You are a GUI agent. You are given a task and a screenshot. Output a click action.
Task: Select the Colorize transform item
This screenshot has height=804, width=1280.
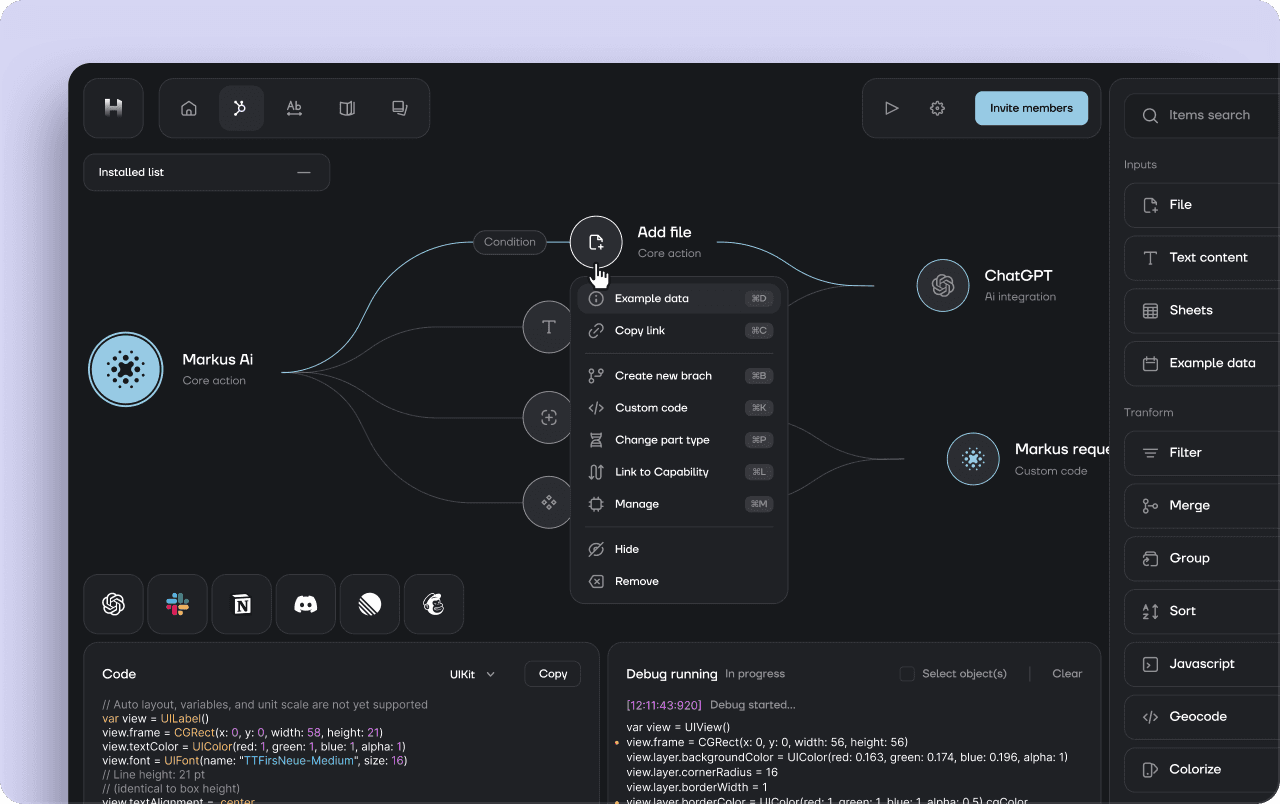coord(1202,770)
